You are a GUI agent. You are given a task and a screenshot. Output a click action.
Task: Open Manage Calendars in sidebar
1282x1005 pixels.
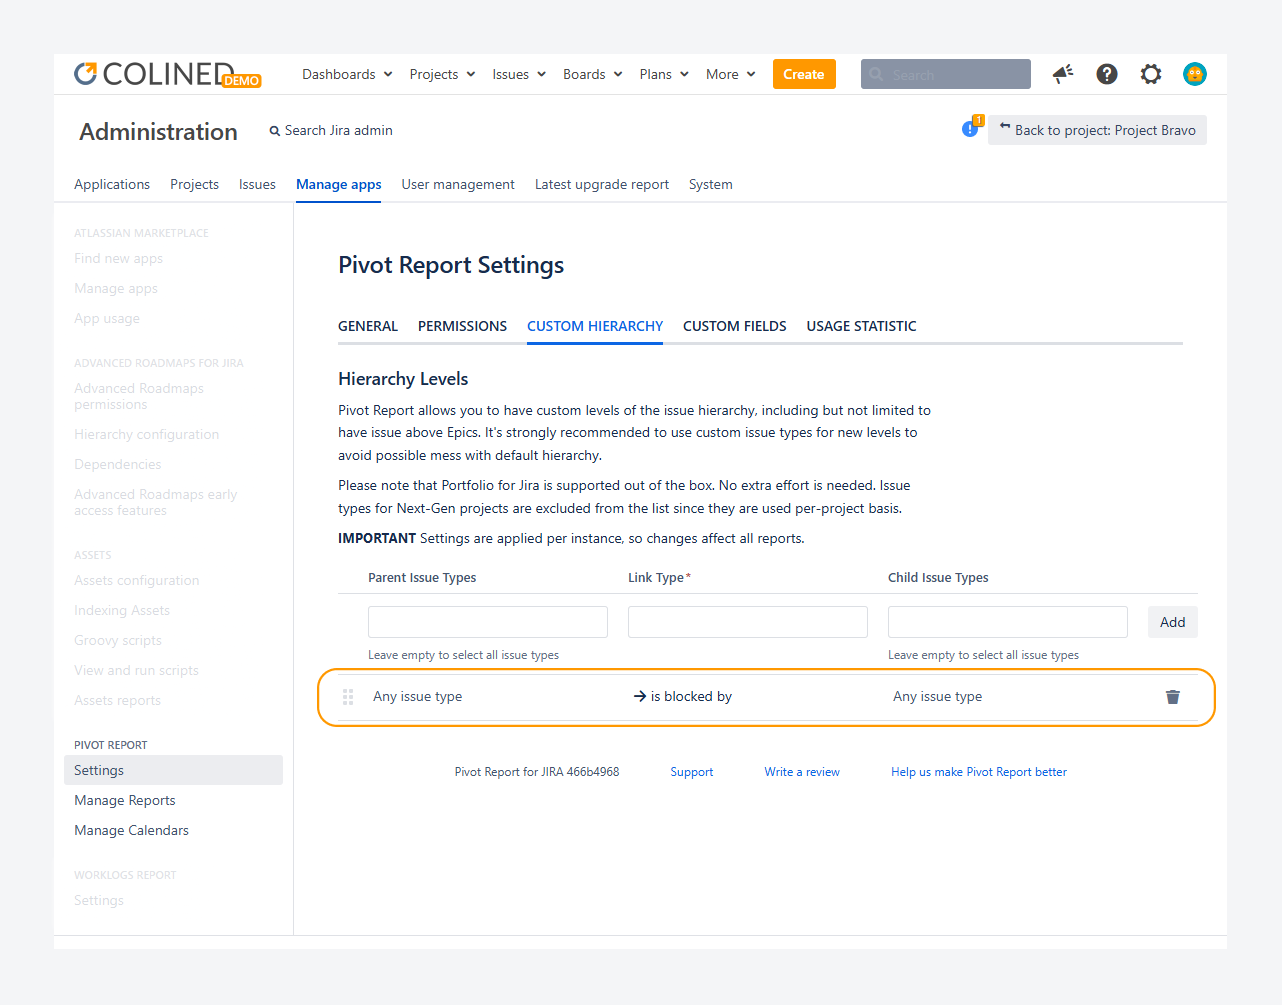click(x=131, y=830)
